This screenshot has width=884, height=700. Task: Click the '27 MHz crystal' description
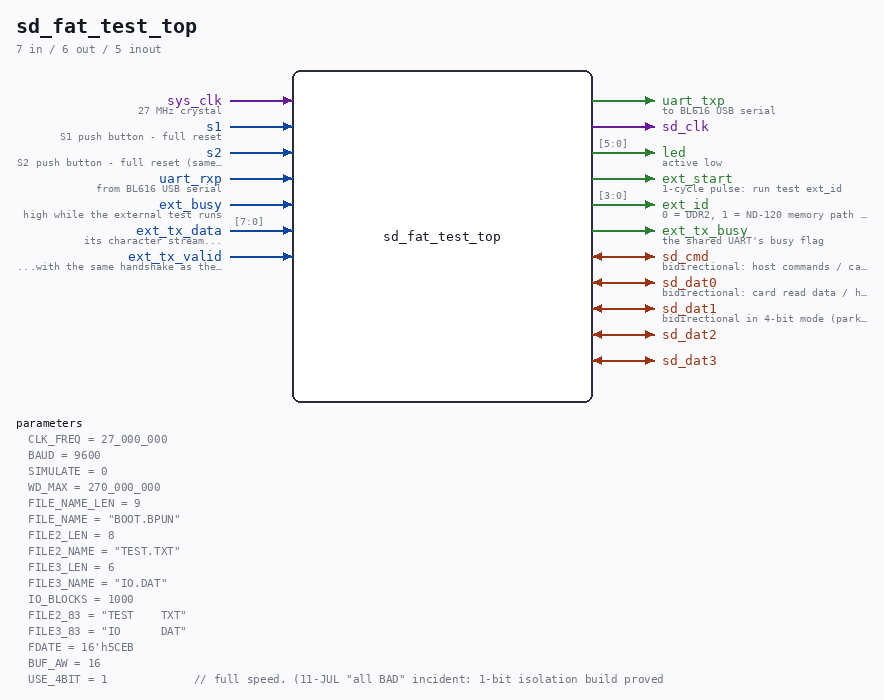click(x=180, y=110)
